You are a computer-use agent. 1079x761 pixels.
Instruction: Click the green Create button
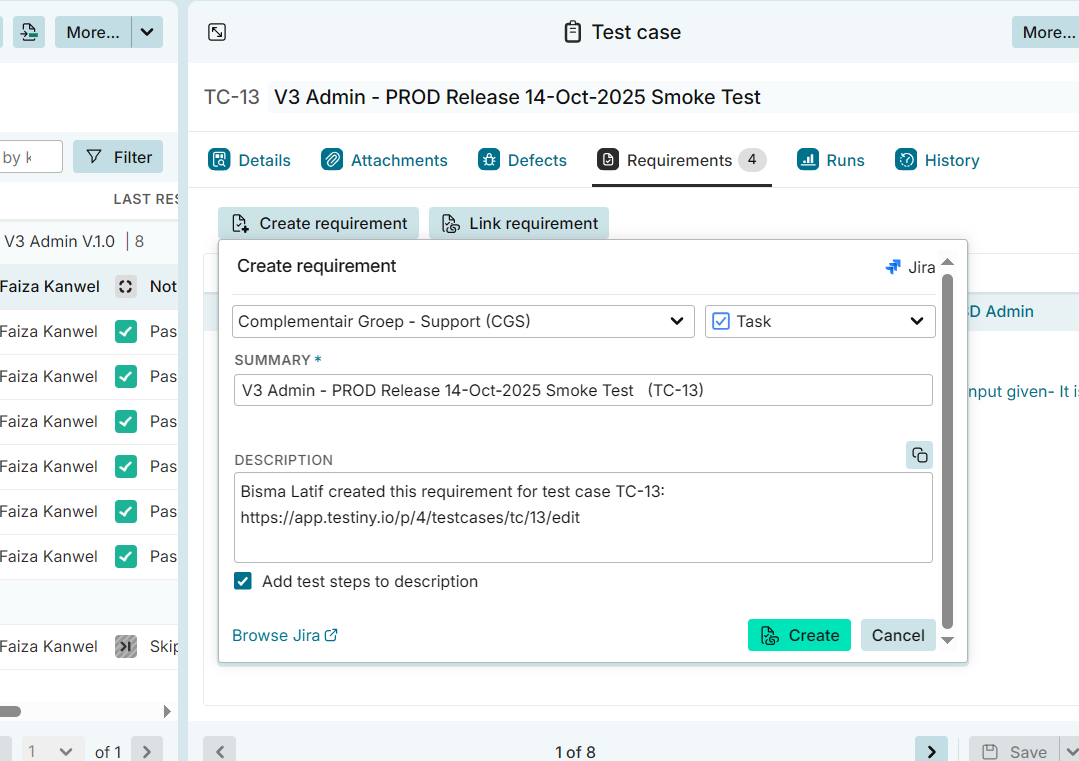point(799,635)
